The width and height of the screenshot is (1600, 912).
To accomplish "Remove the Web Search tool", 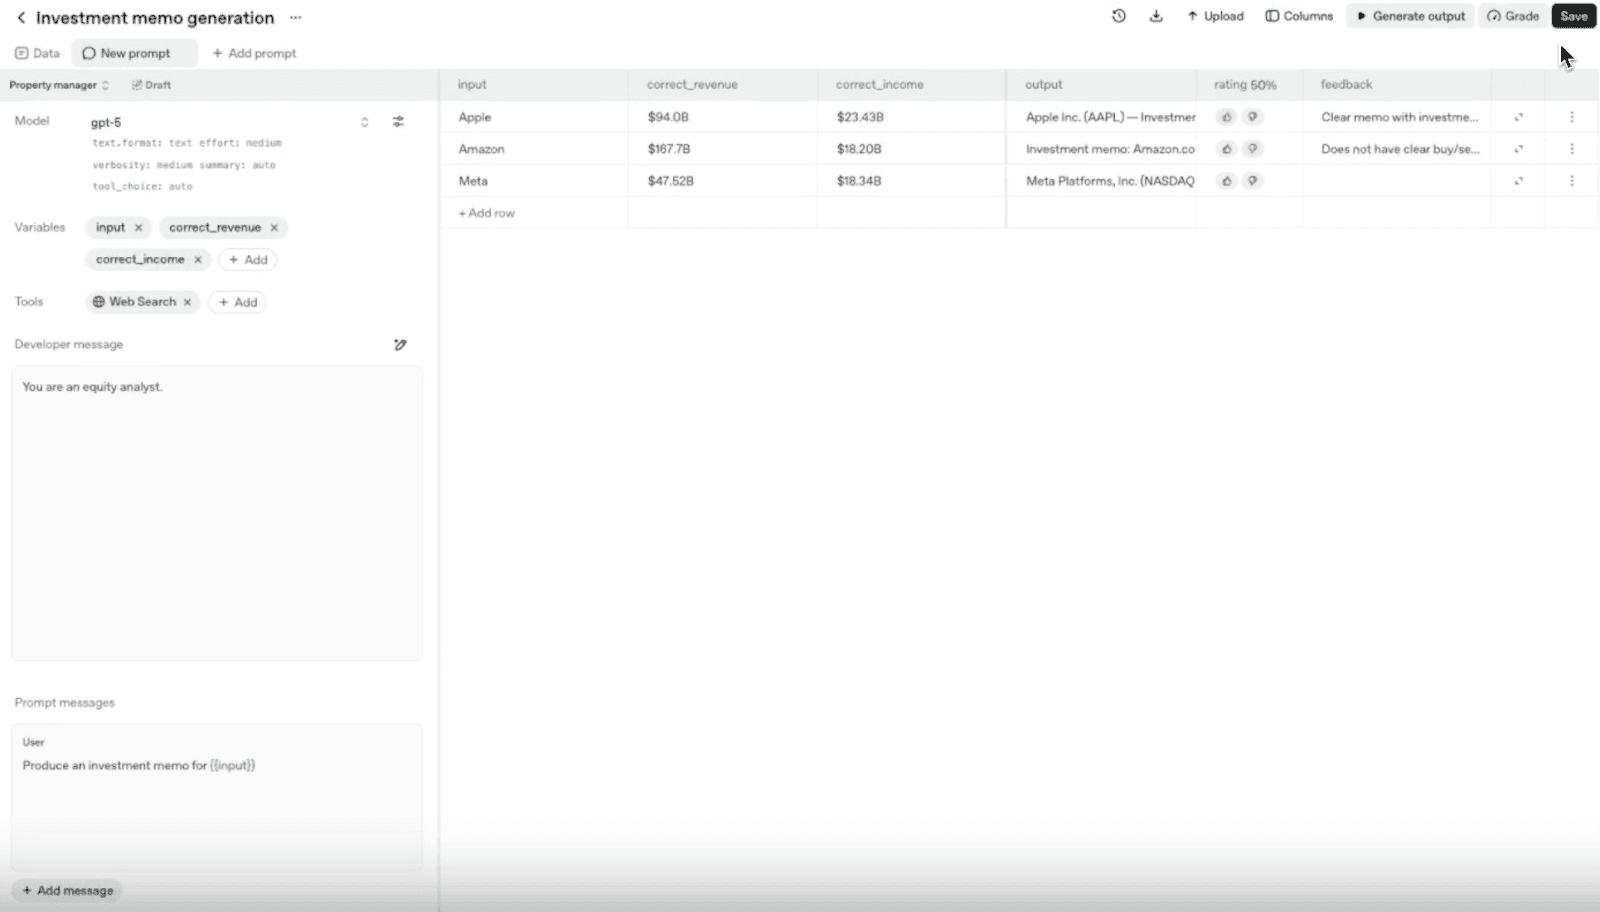I will tap(187, 302).
